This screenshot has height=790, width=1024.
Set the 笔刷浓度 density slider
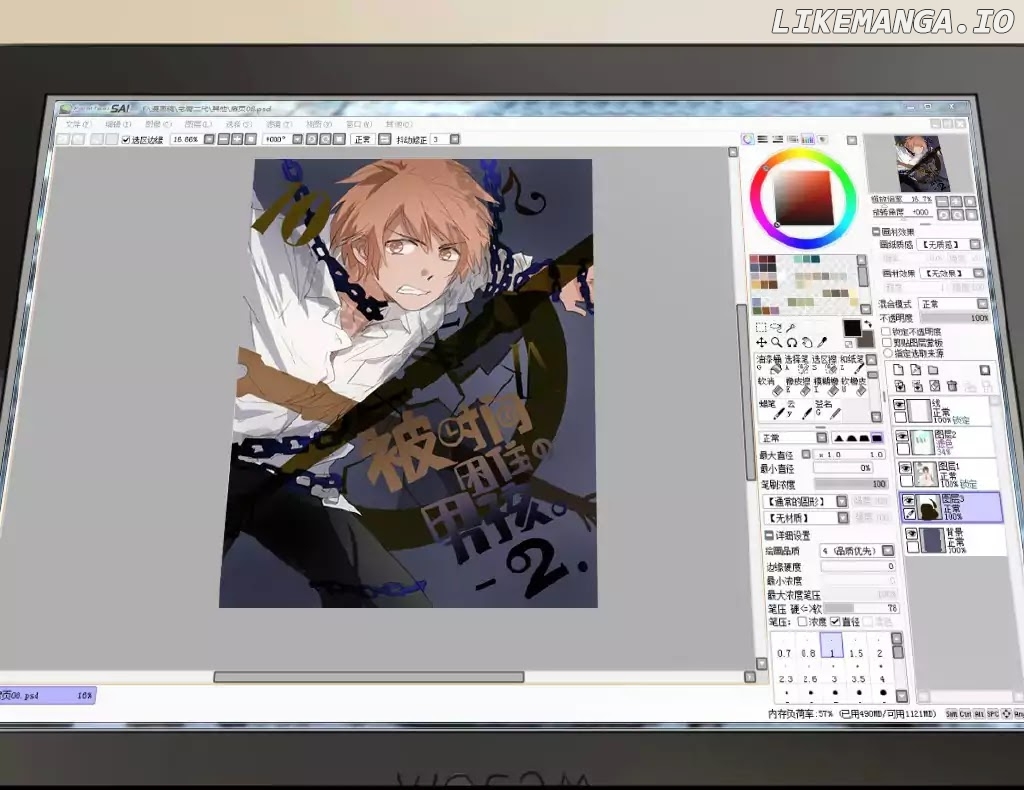(851, 484)
